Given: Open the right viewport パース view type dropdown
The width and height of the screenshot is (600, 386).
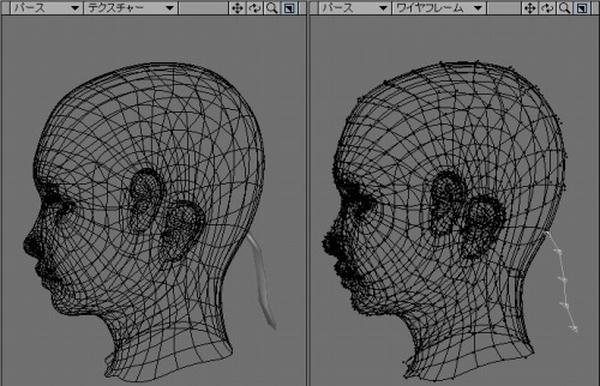Looking at the screenshot, I should click(354, 8).
